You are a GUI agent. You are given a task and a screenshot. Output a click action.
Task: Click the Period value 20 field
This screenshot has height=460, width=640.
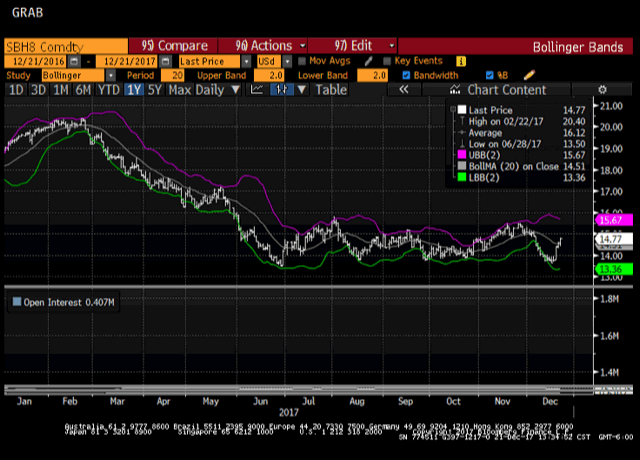pos(173,75)
